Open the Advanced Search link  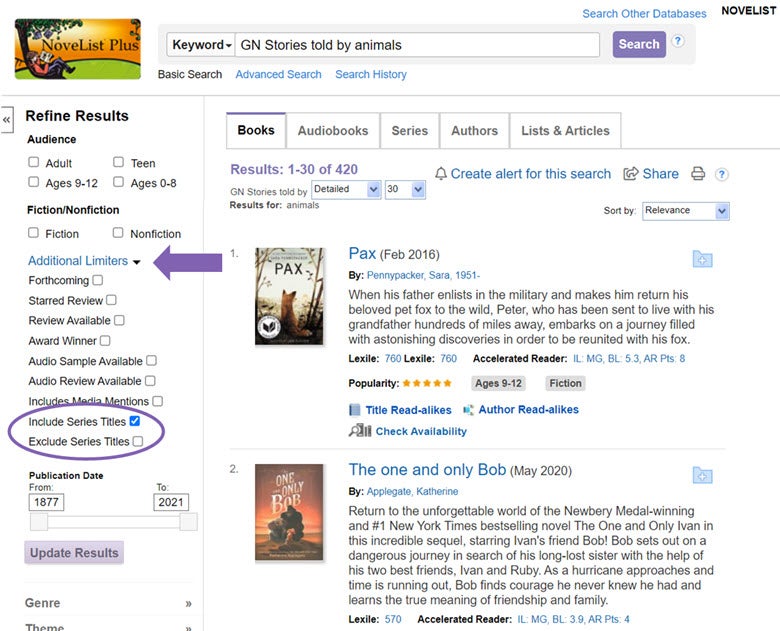click(x=280, y=75)
